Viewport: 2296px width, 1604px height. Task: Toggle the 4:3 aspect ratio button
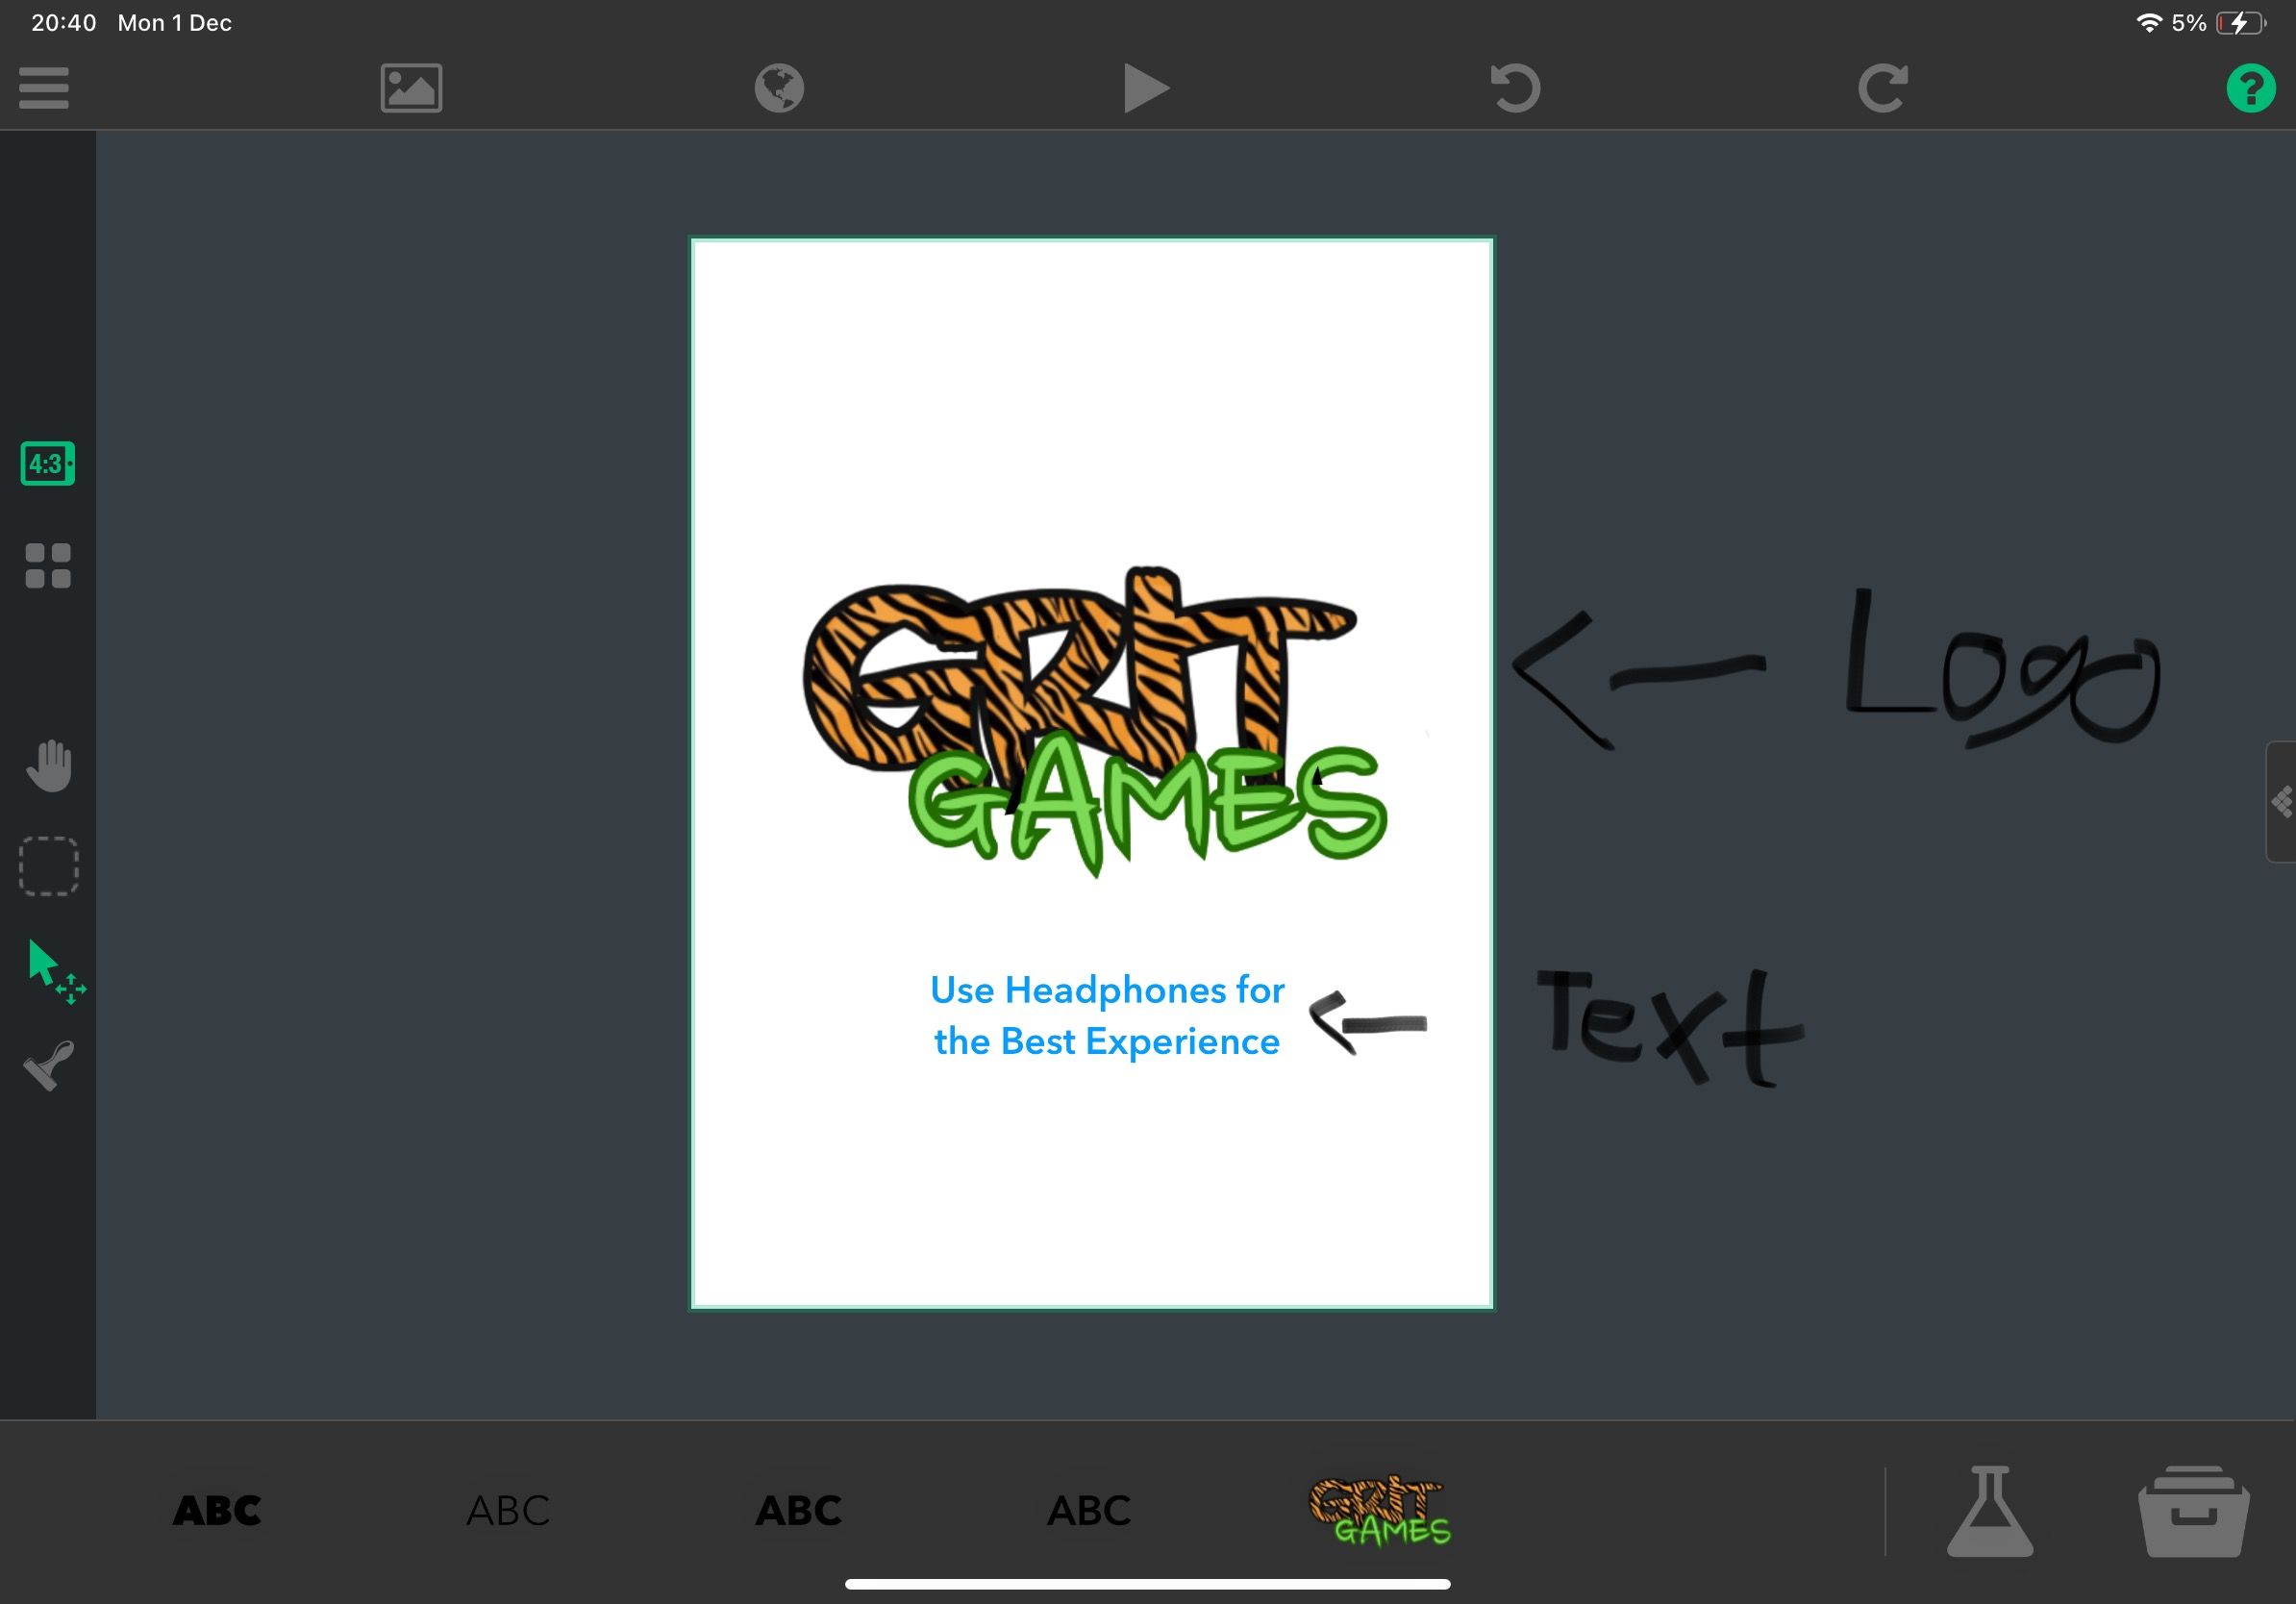(48, 464)
